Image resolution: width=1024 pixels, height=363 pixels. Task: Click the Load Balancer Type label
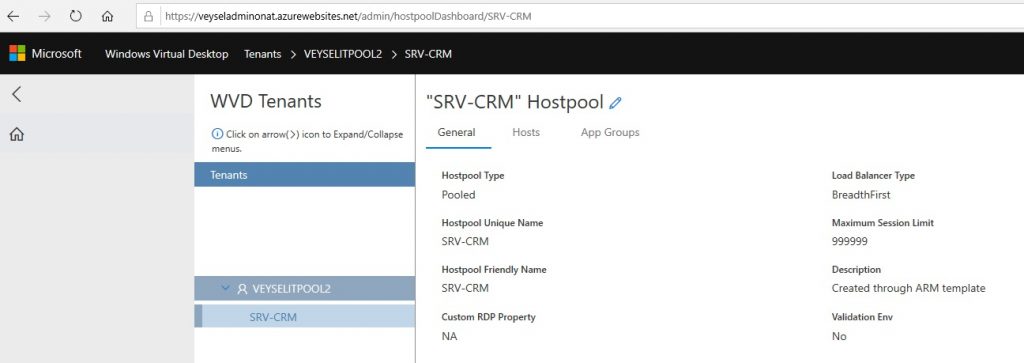coord(873,176)
